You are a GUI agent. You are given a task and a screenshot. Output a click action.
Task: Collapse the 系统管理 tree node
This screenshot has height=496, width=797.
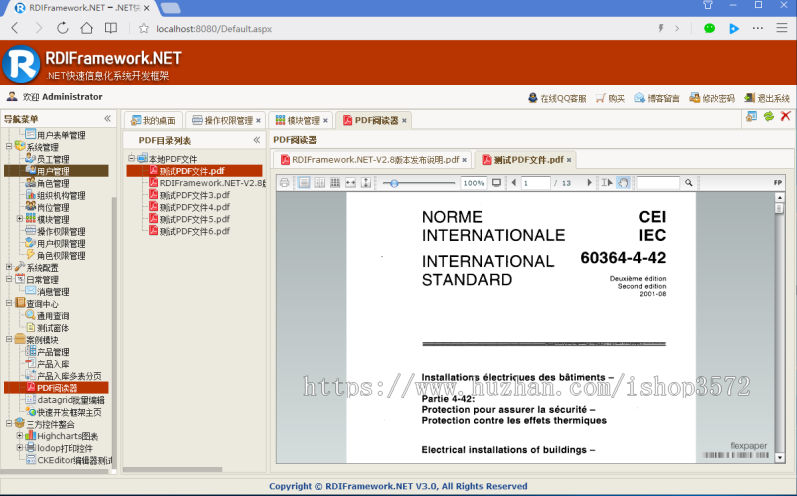pos(9,146)
